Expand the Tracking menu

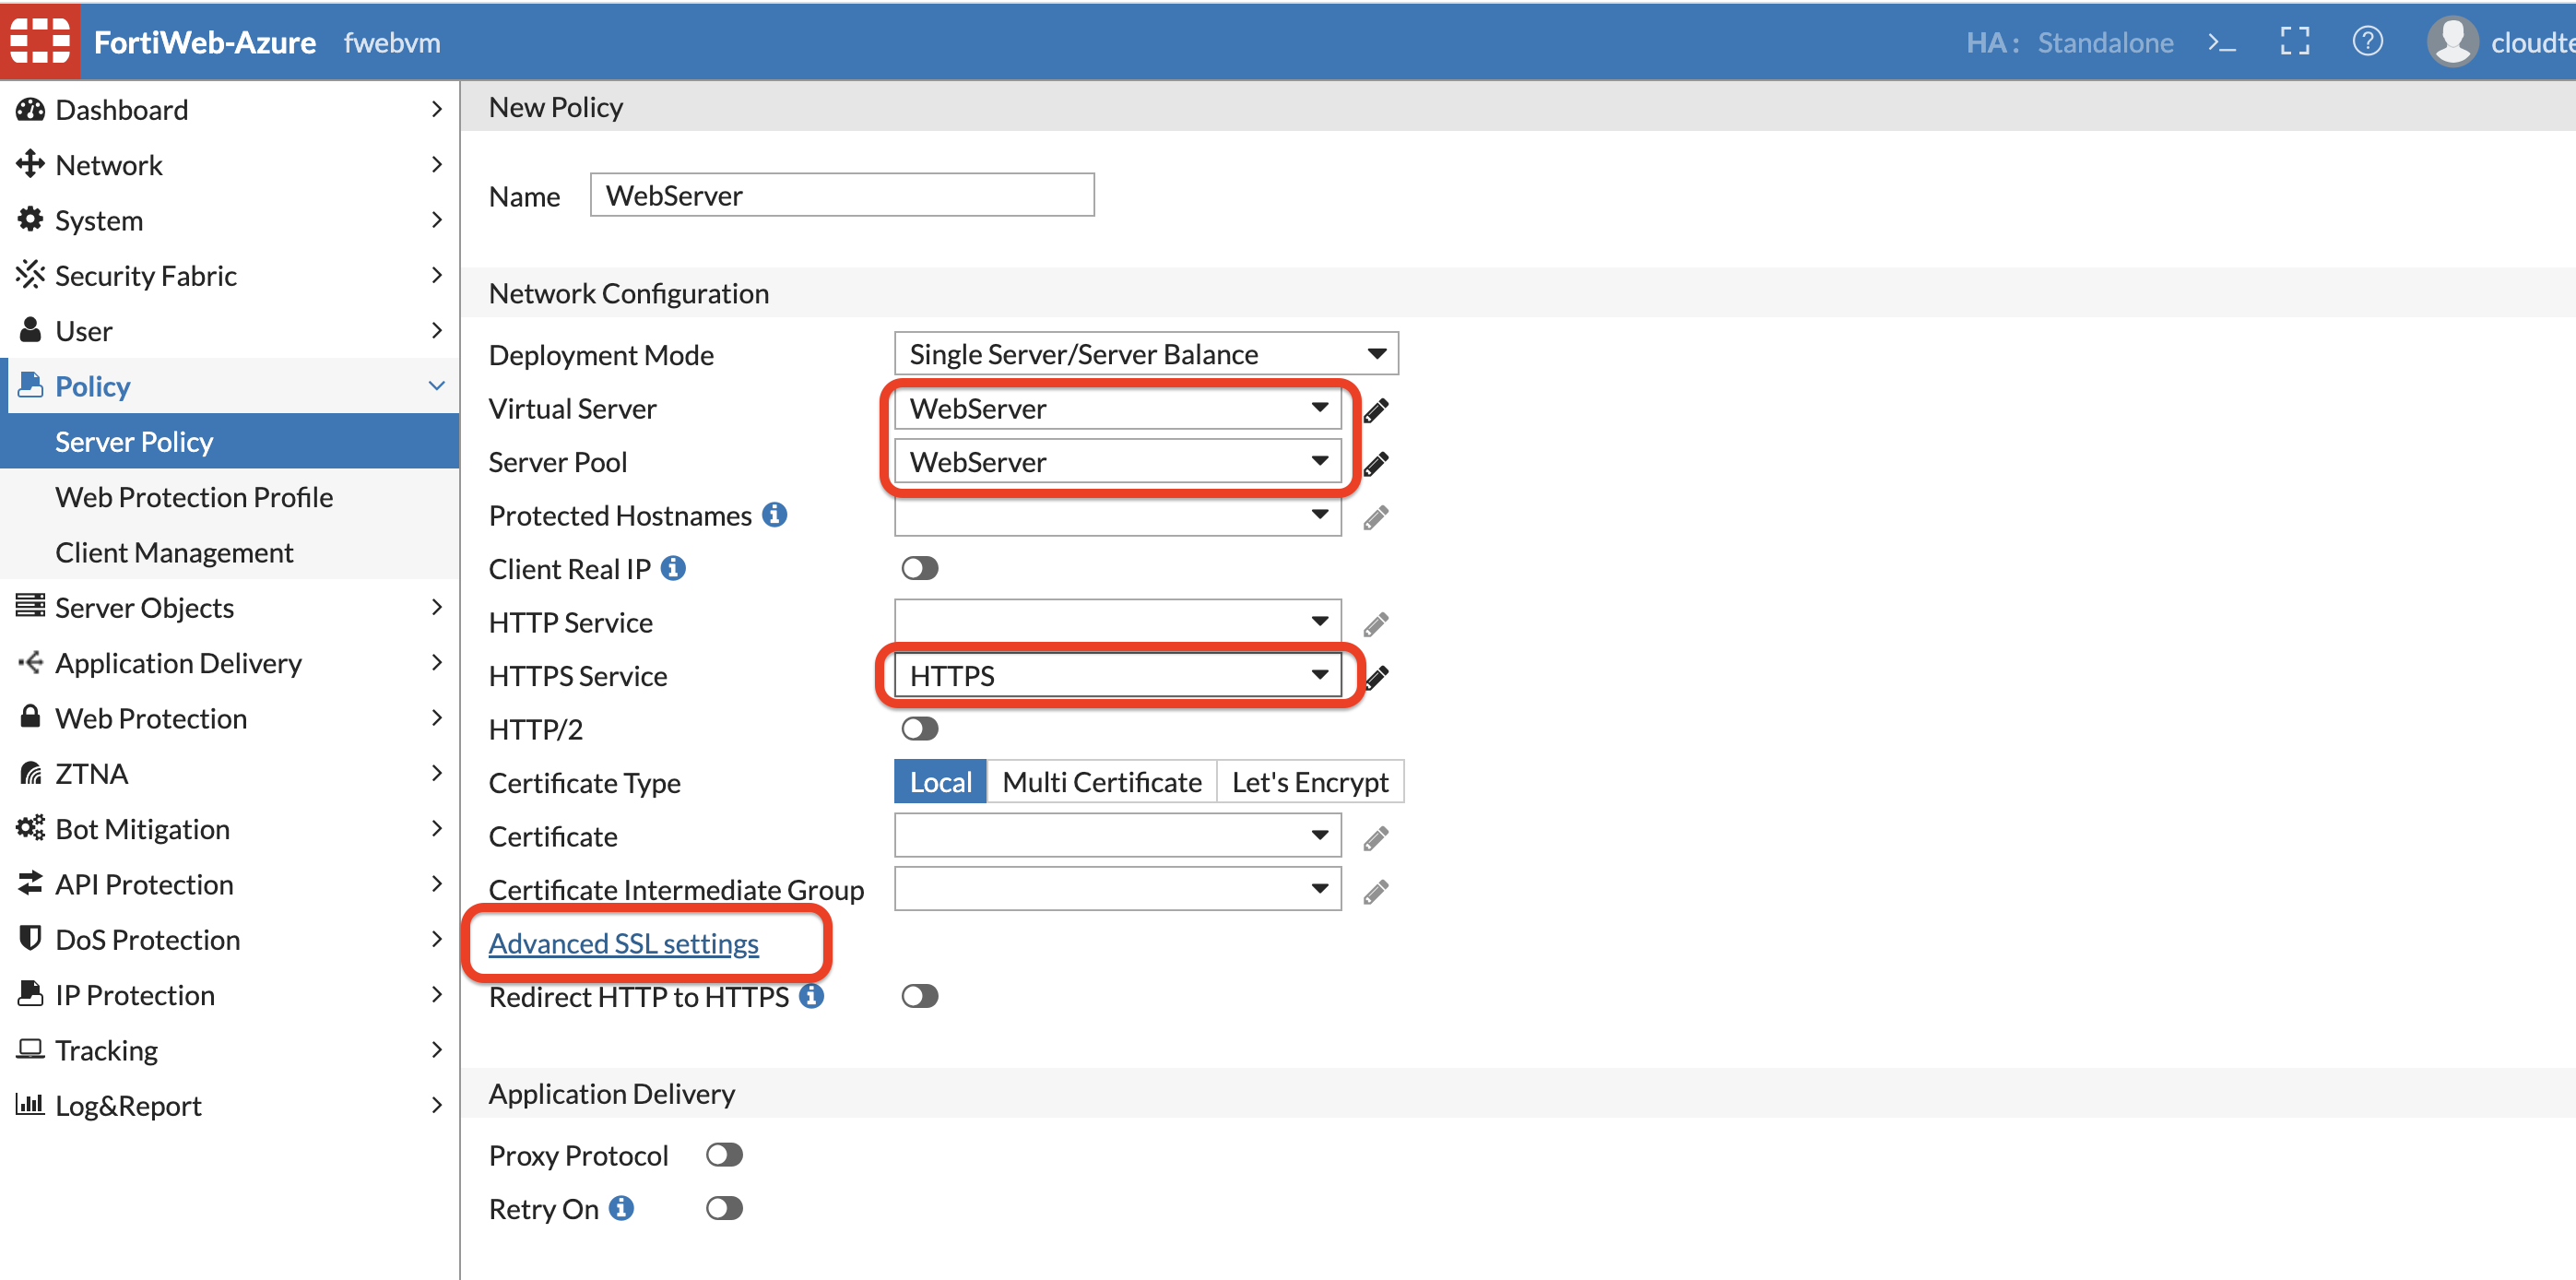click(230, 1049)
